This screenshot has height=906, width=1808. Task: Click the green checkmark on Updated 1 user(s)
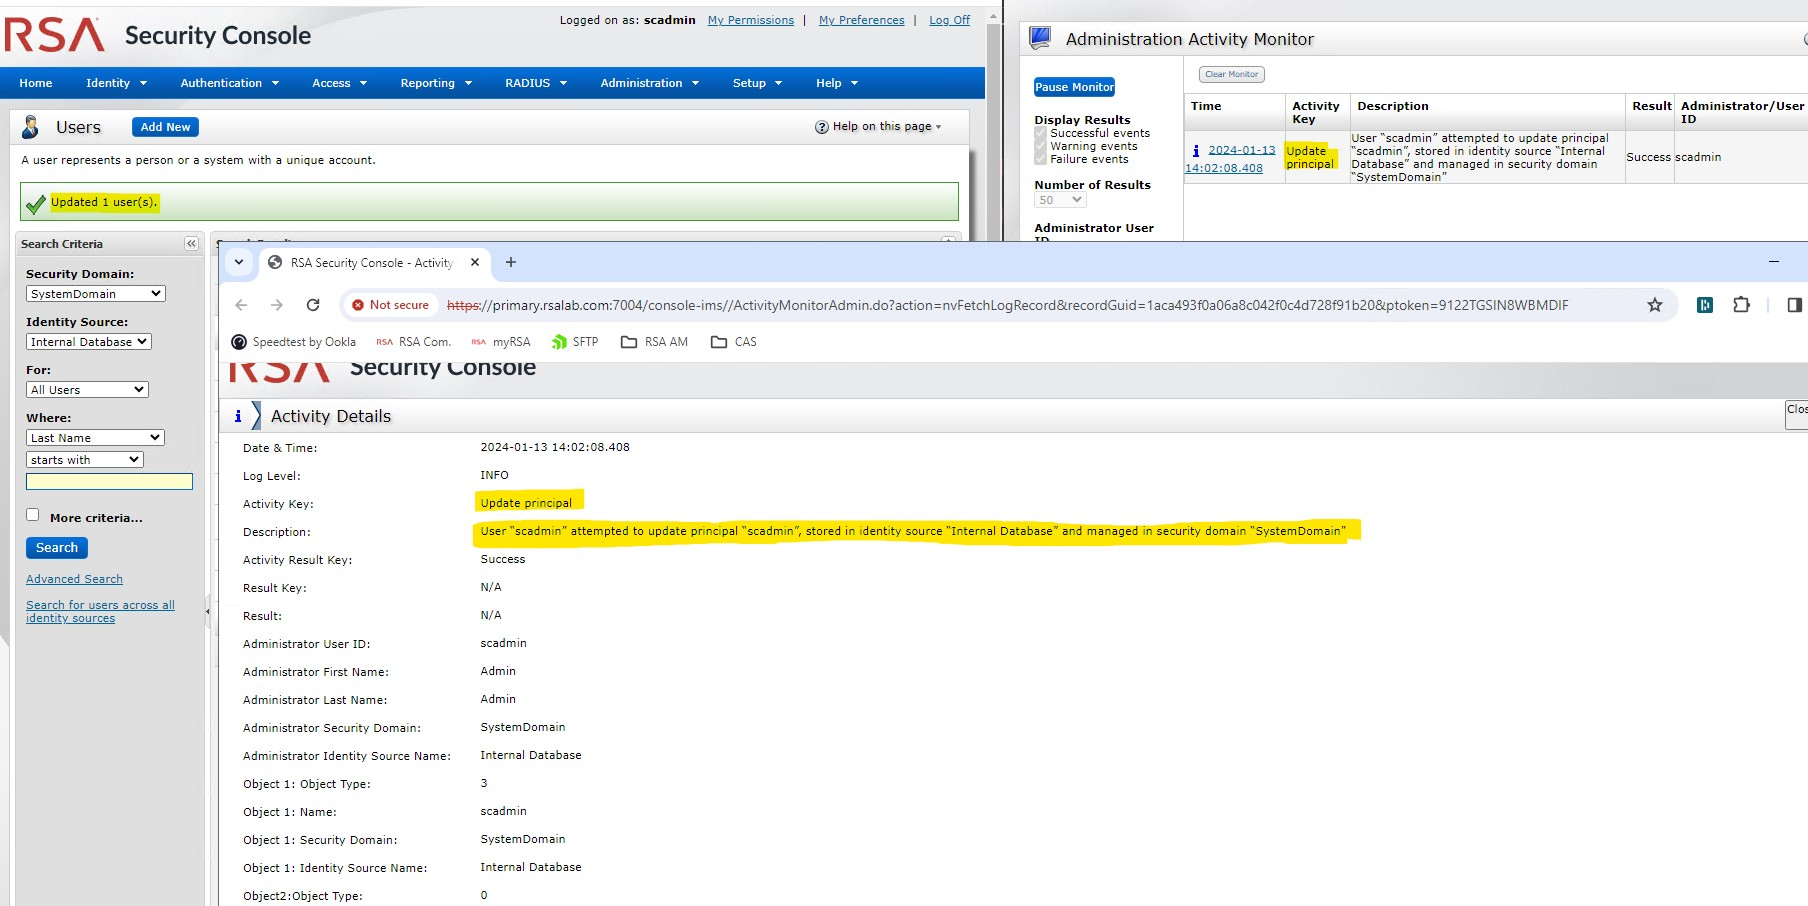pyautogui.click(x=35, y=202)
